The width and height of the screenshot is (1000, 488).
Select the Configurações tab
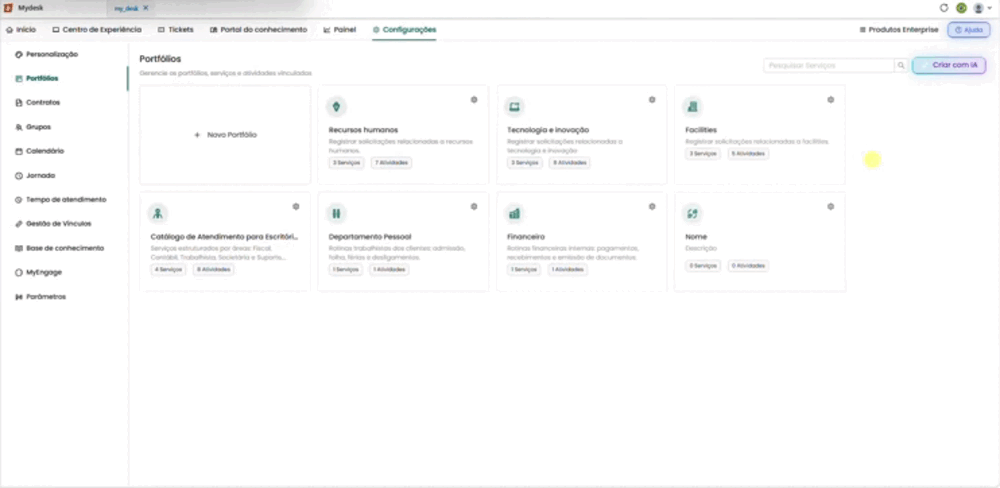pyautogui.click(x=404, y=29)
